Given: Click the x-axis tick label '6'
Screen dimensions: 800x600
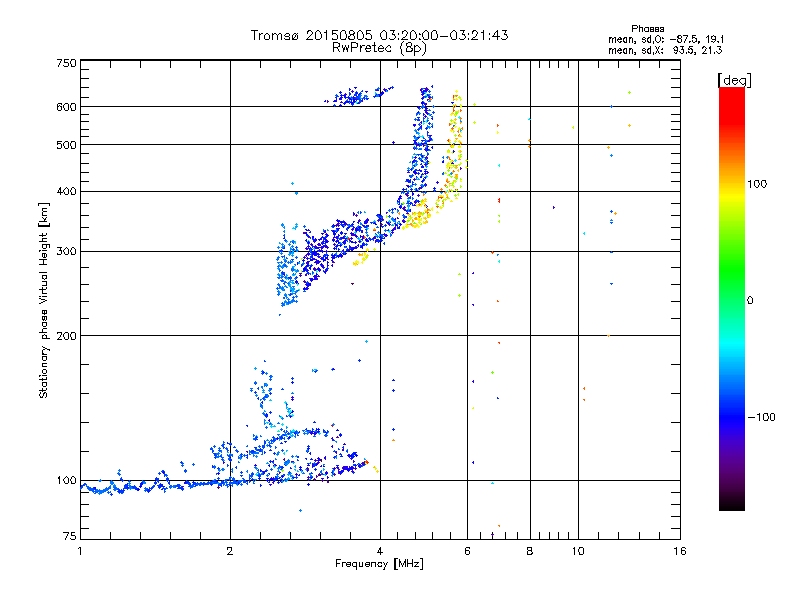Looking at the screenshot, I should pos(467,551).
